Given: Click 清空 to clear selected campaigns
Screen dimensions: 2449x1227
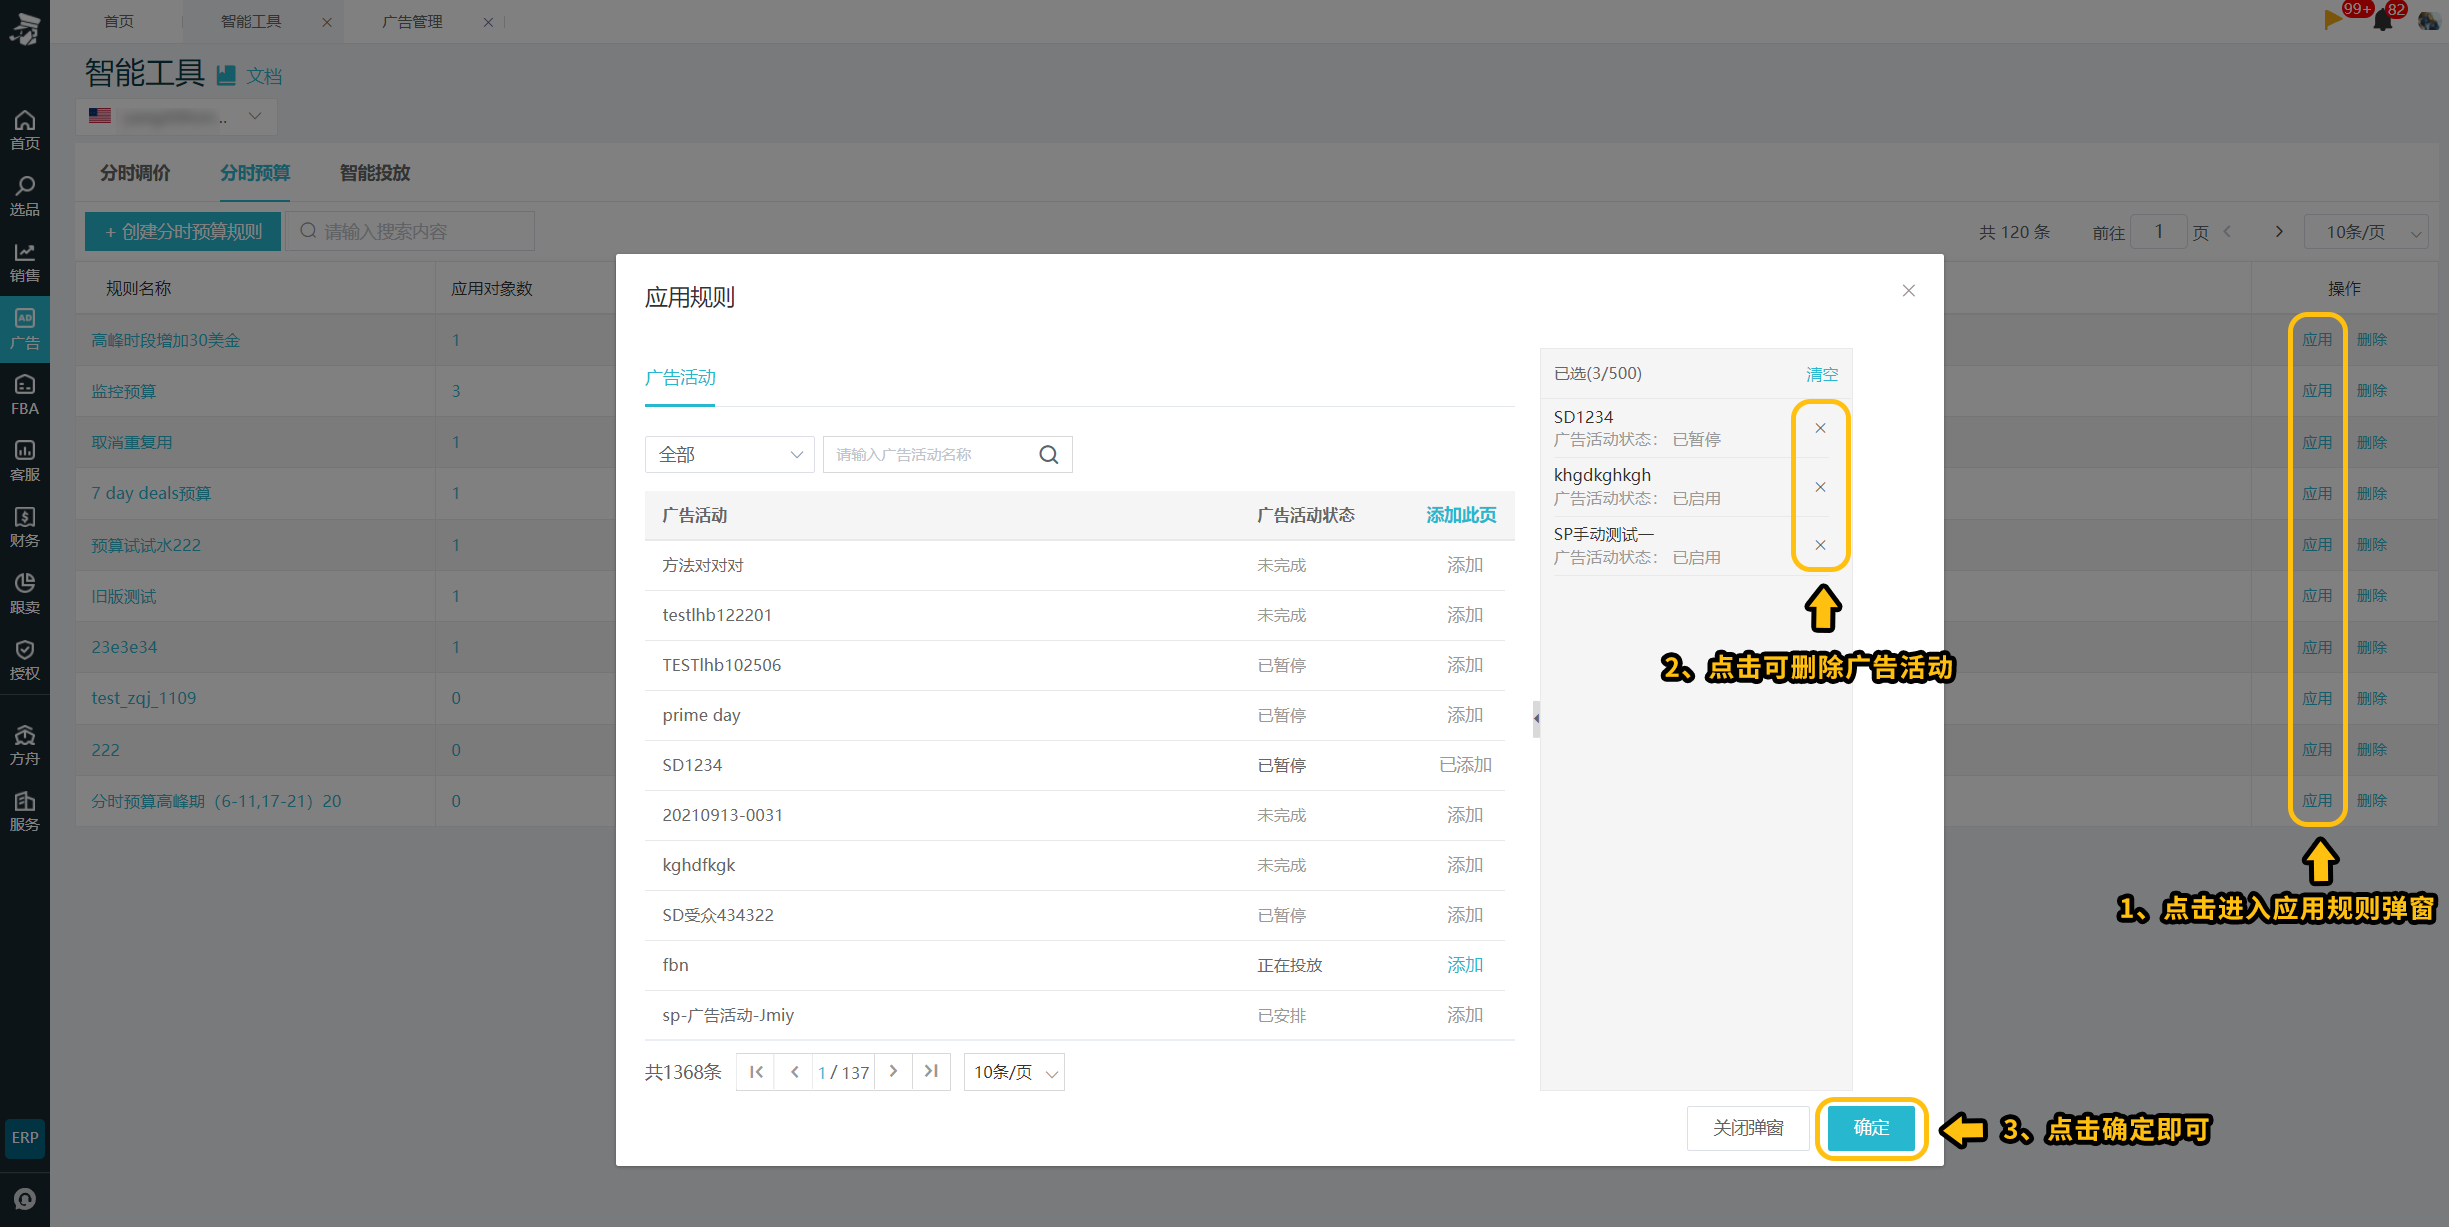Looking at the screenshot, I should tap(1822, 374).
